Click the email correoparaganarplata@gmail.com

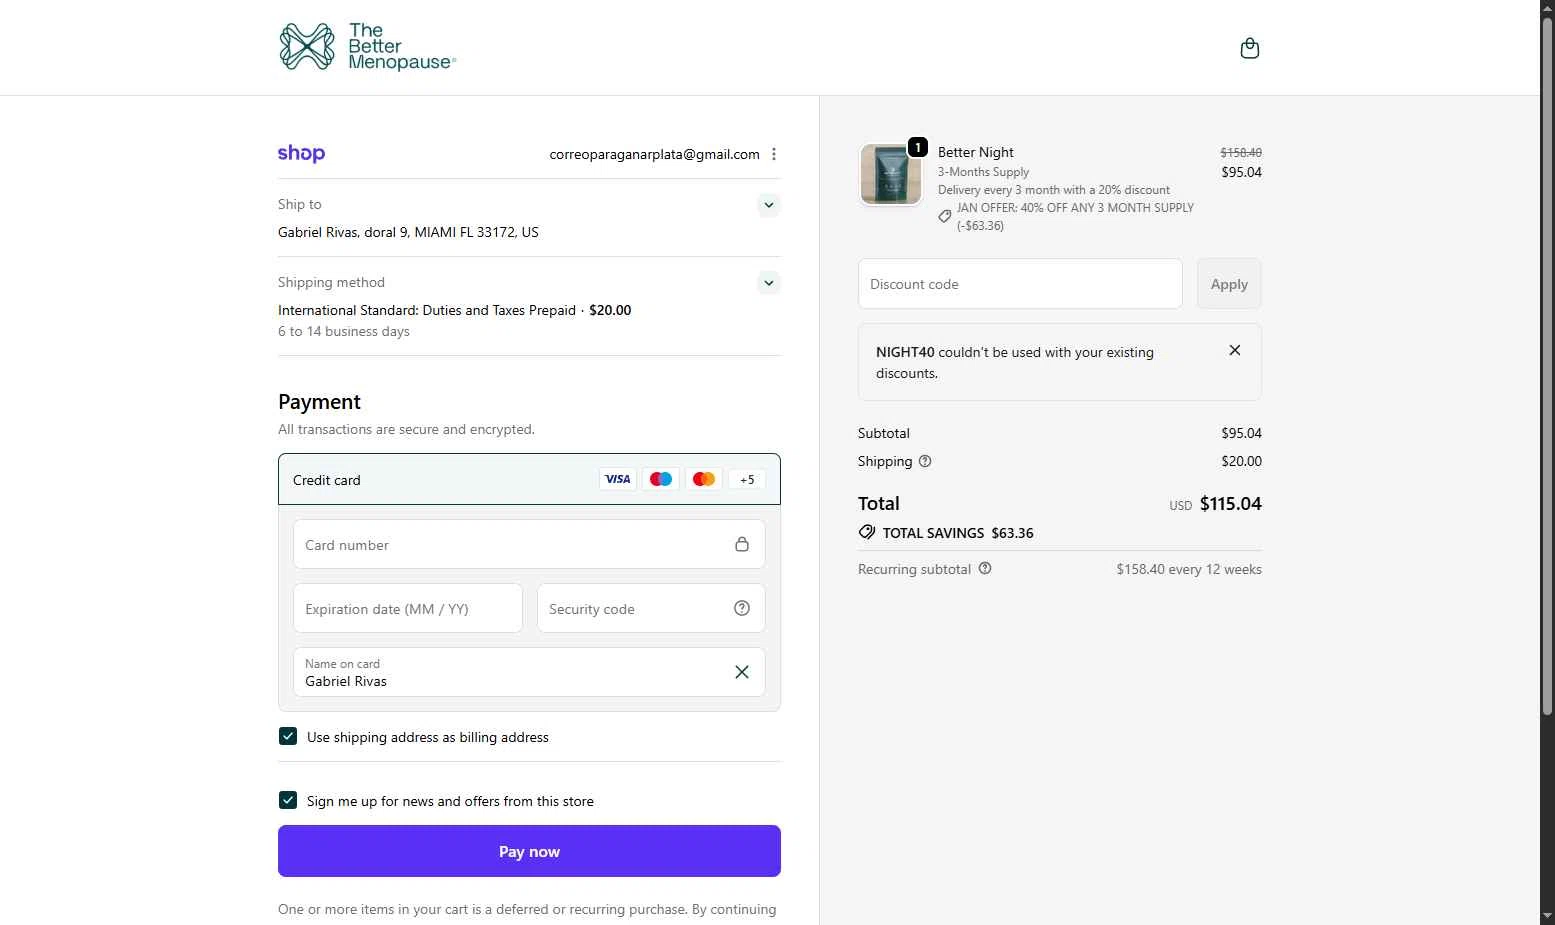(654, 154)
